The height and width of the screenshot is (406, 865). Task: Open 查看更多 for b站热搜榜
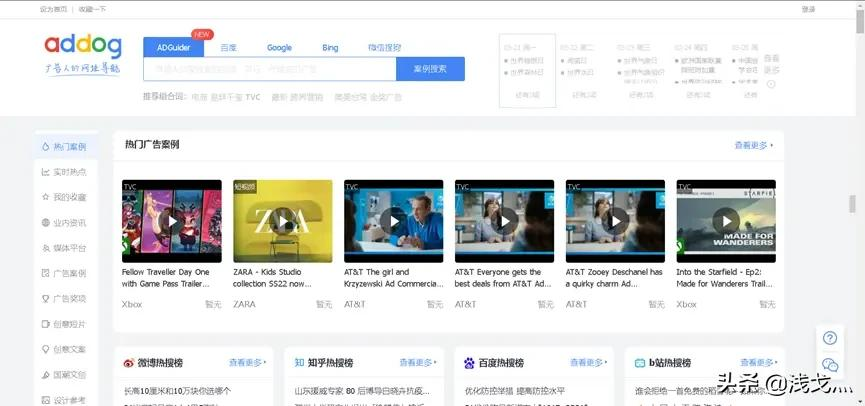click(x=759, y=363)
